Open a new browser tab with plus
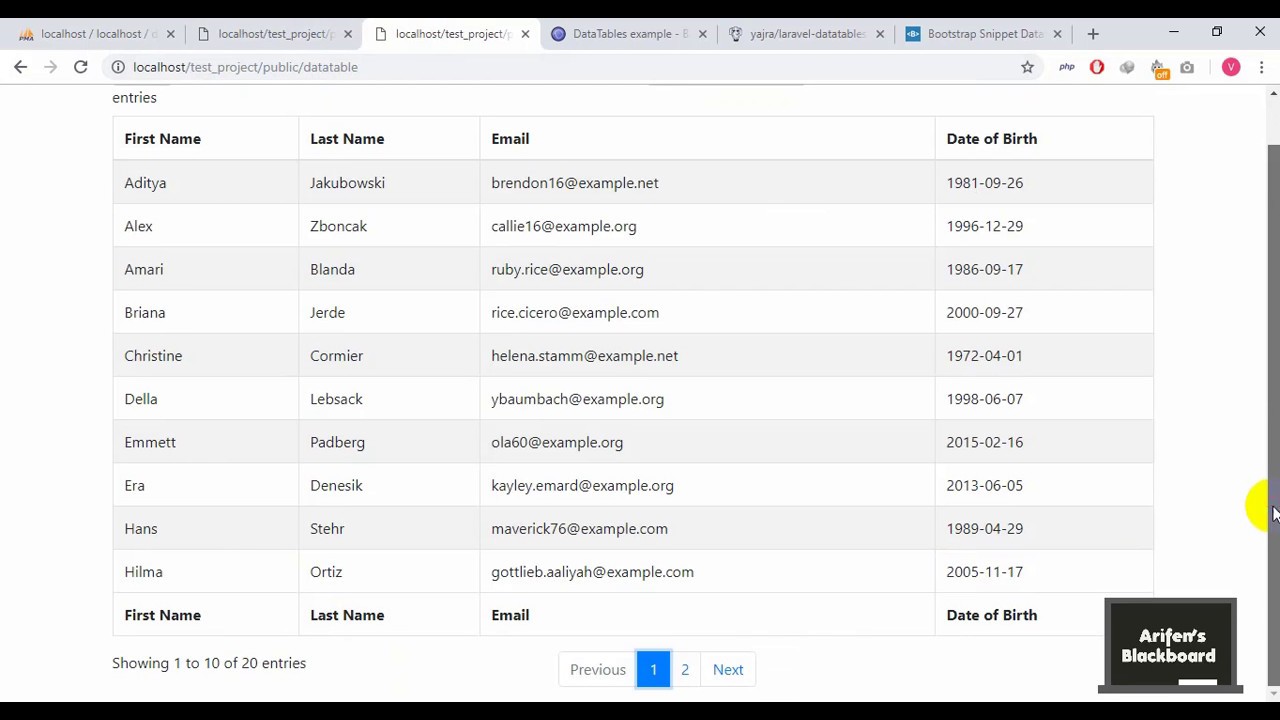 point(1093,34)
